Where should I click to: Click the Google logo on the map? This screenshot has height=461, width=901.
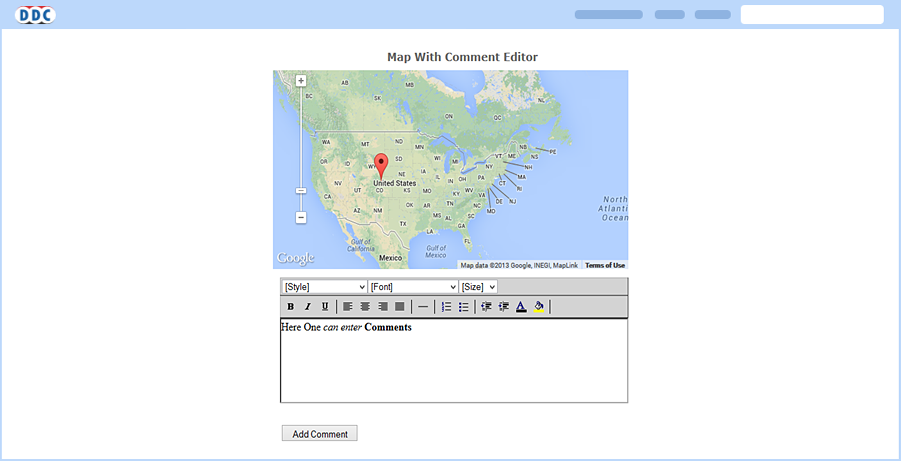295,258
